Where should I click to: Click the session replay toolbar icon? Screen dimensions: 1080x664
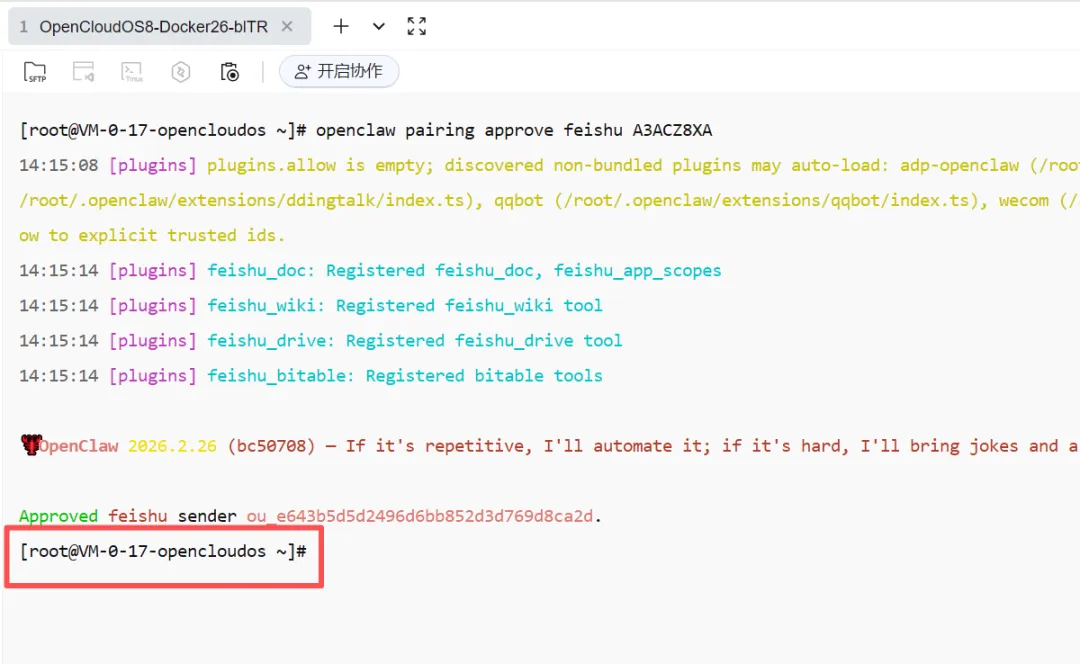tap(83, 72)
